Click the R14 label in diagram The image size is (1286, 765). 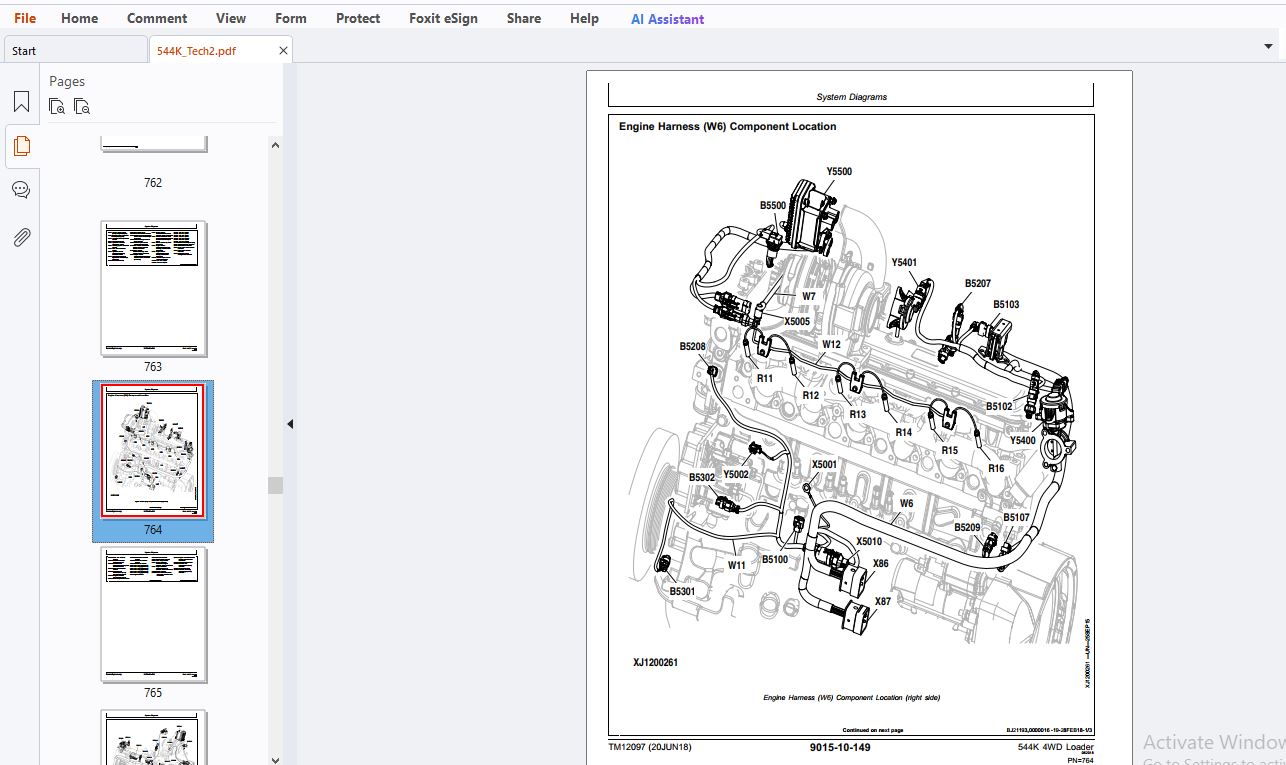(x=904, y=433)
